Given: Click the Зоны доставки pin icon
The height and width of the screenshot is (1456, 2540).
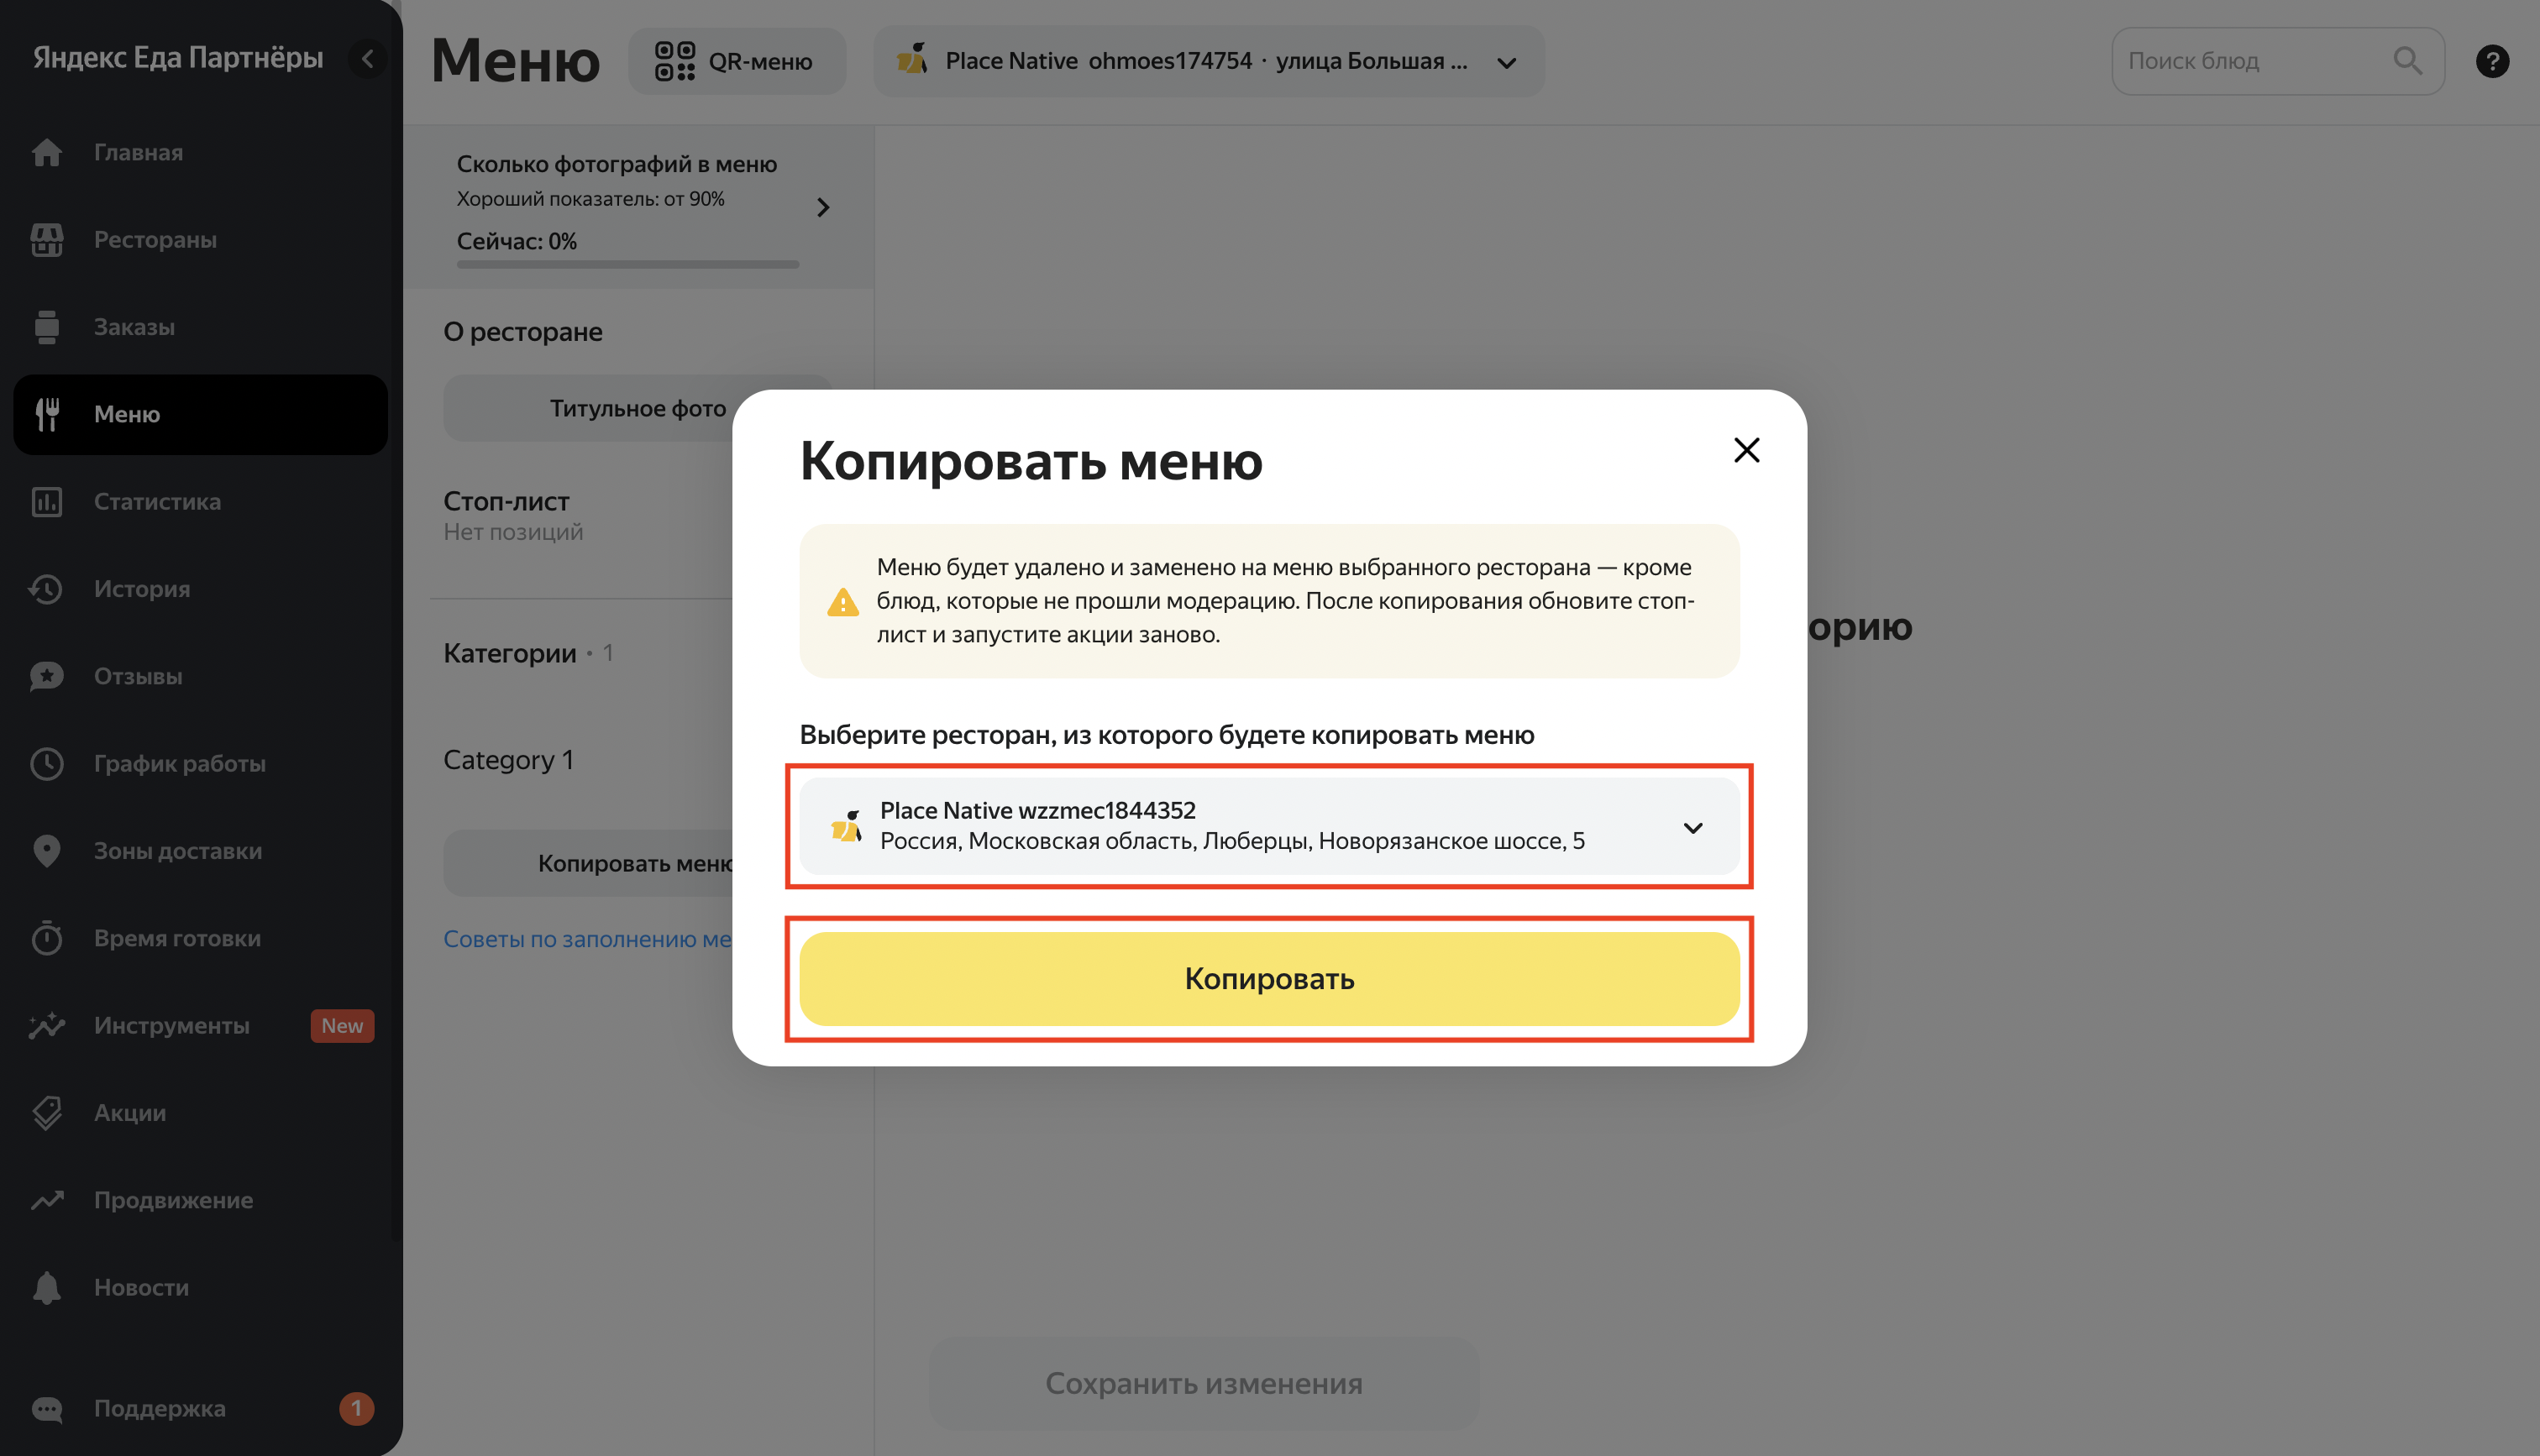Looking at the screenshot, I should pyautogui.click(x=47, y=851).
